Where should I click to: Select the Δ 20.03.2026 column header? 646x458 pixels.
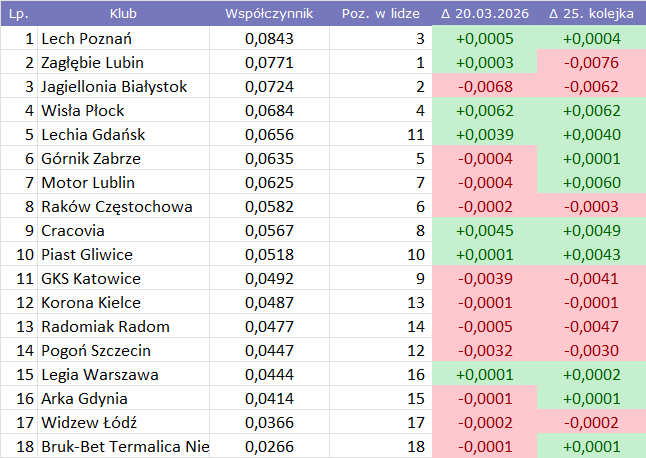coord(485,15)
